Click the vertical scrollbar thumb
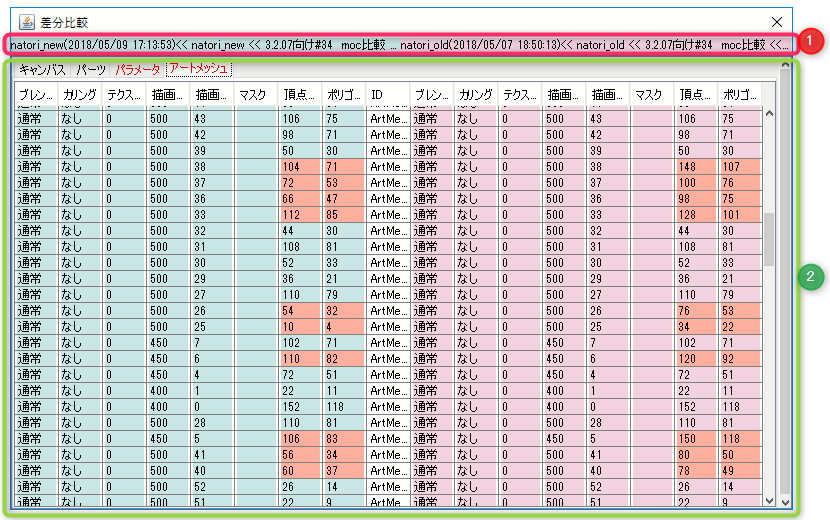Screen dimensions: 830x520 point(769,240)
